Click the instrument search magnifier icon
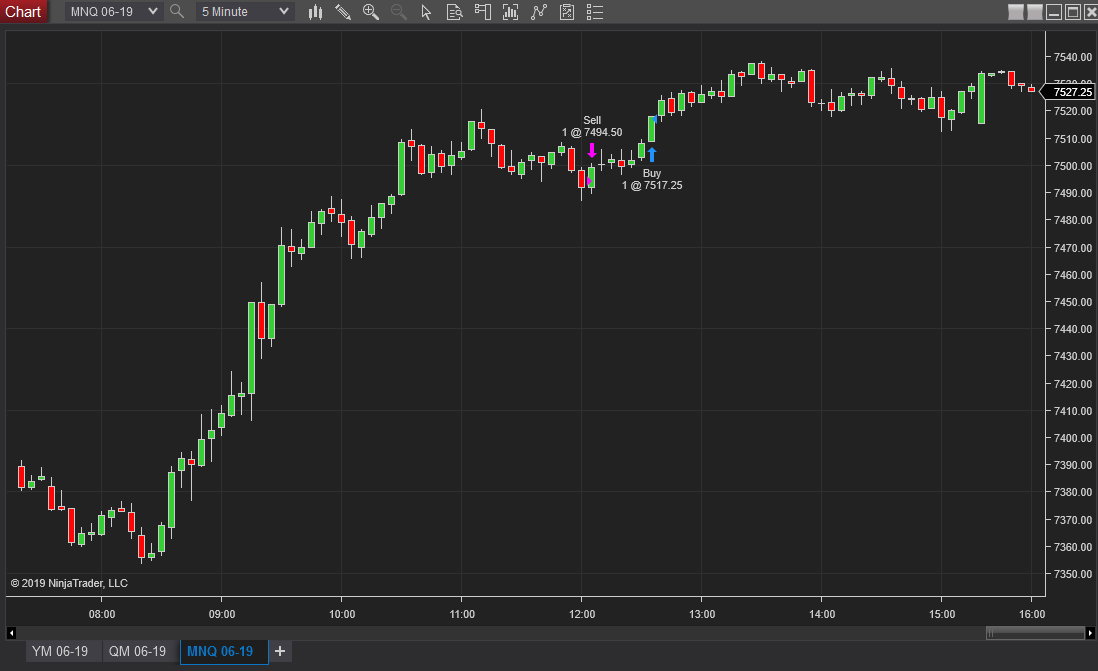The image size is (1098, 671). pyautogui.click(x=177, y=11)
